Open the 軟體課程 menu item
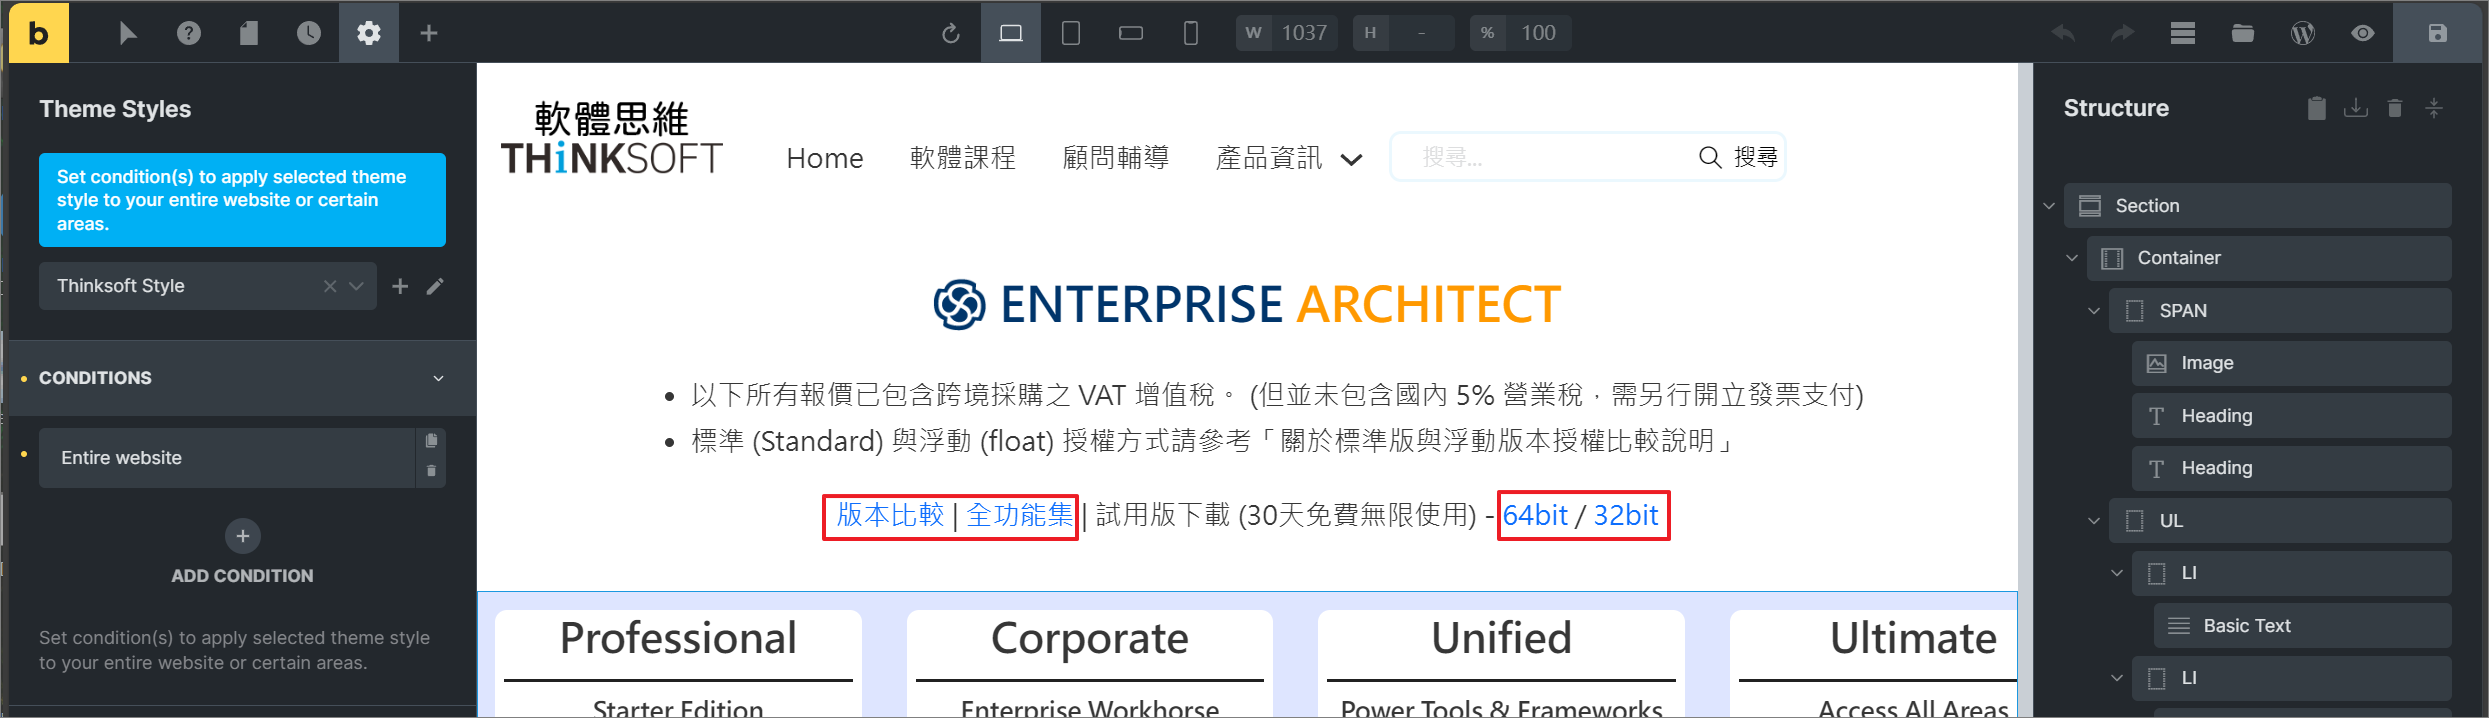The height and width of the screenshot is (718, 2489). point(962,158)
